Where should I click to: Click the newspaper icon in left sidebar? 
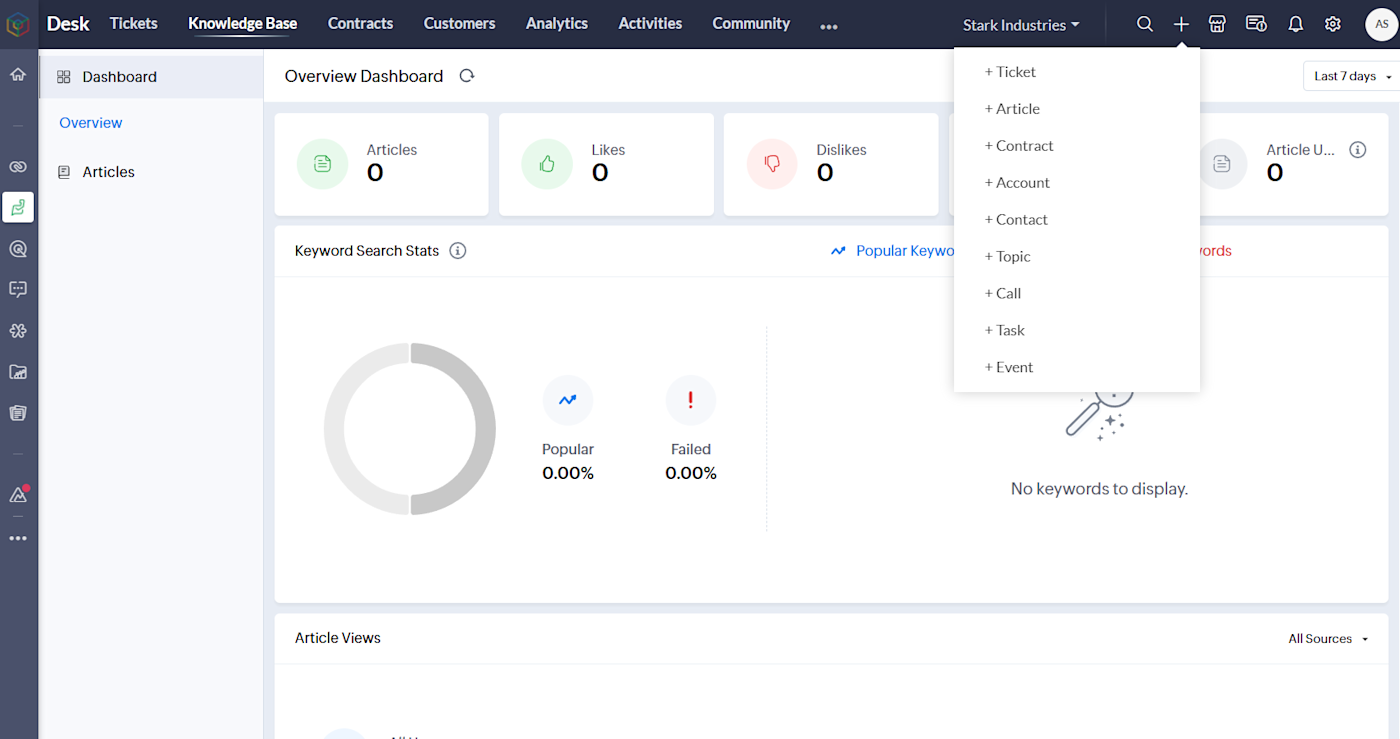point(18,413)
